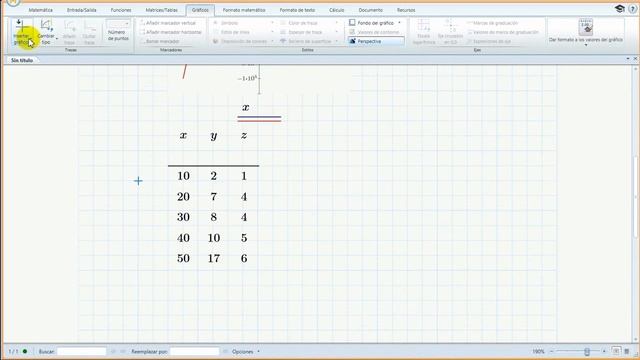Switch to the Cálculo tab
This screenshot has width=640, height=360.
(337, 10)
